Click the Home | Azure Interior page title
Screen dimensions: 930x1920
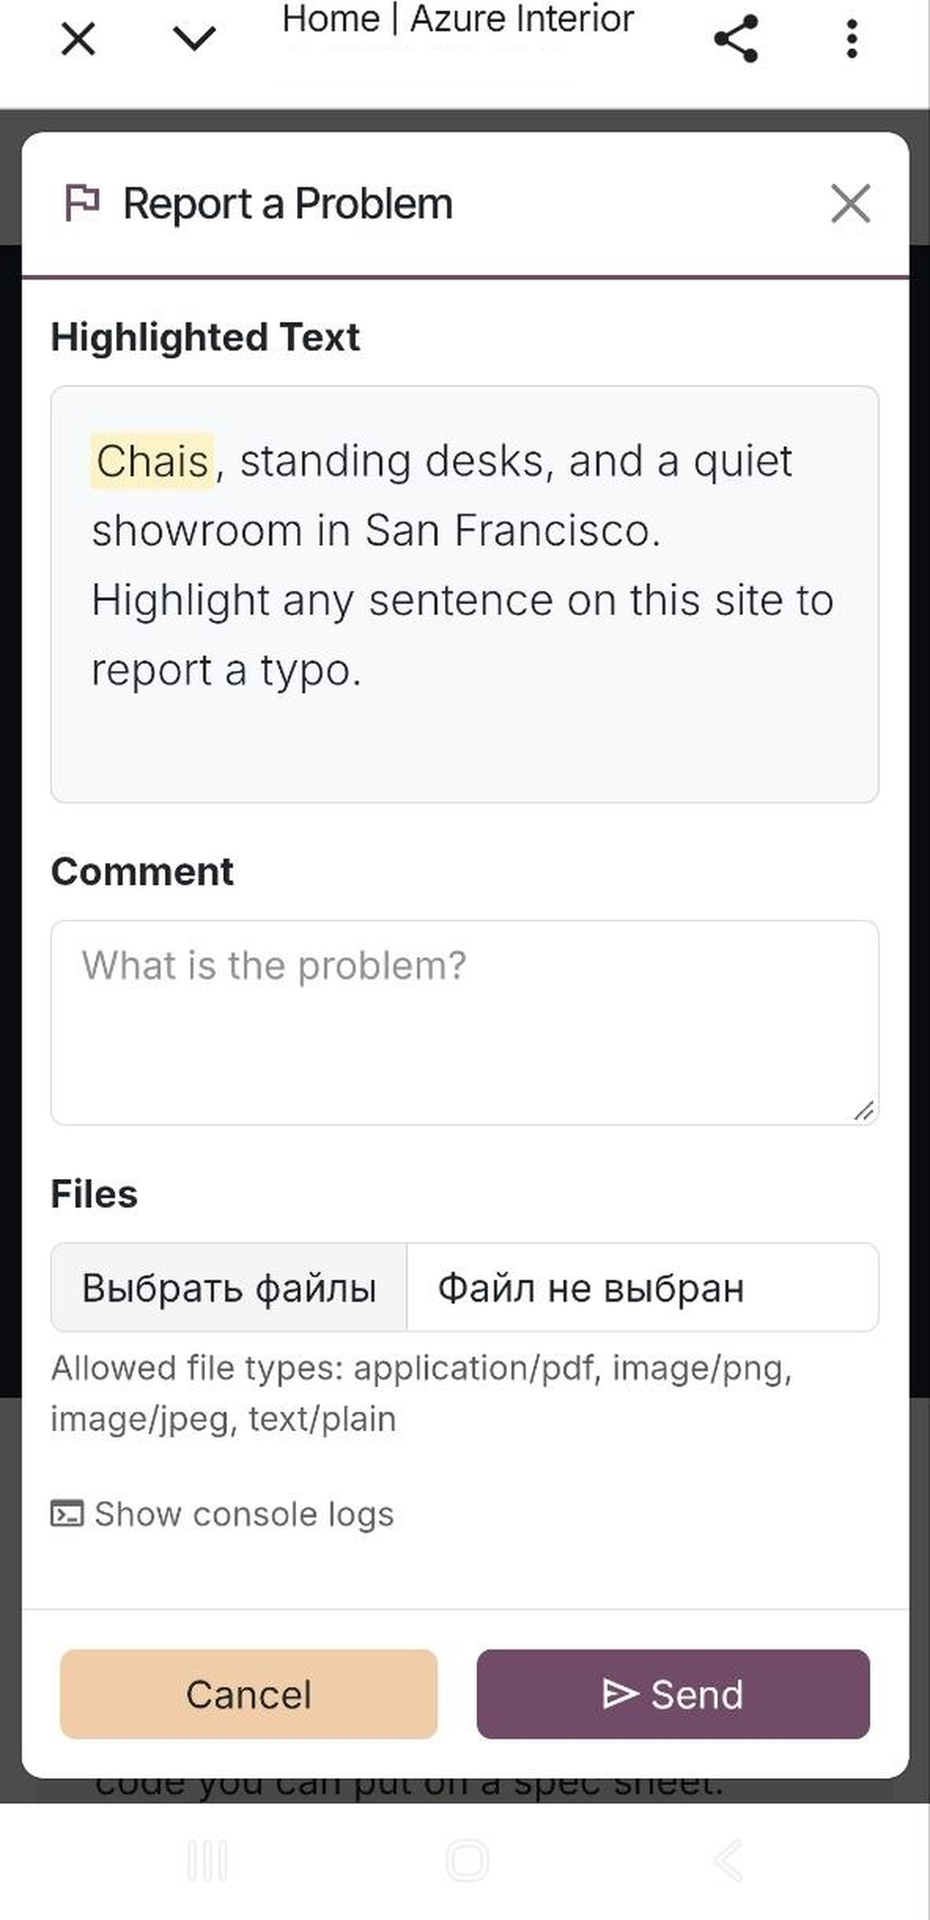[458, 19]
